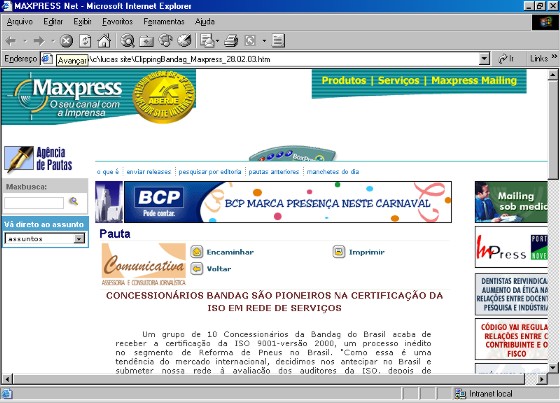Click the Maxpress Mailing link
The image size is (560, 403).
[474, 80]
